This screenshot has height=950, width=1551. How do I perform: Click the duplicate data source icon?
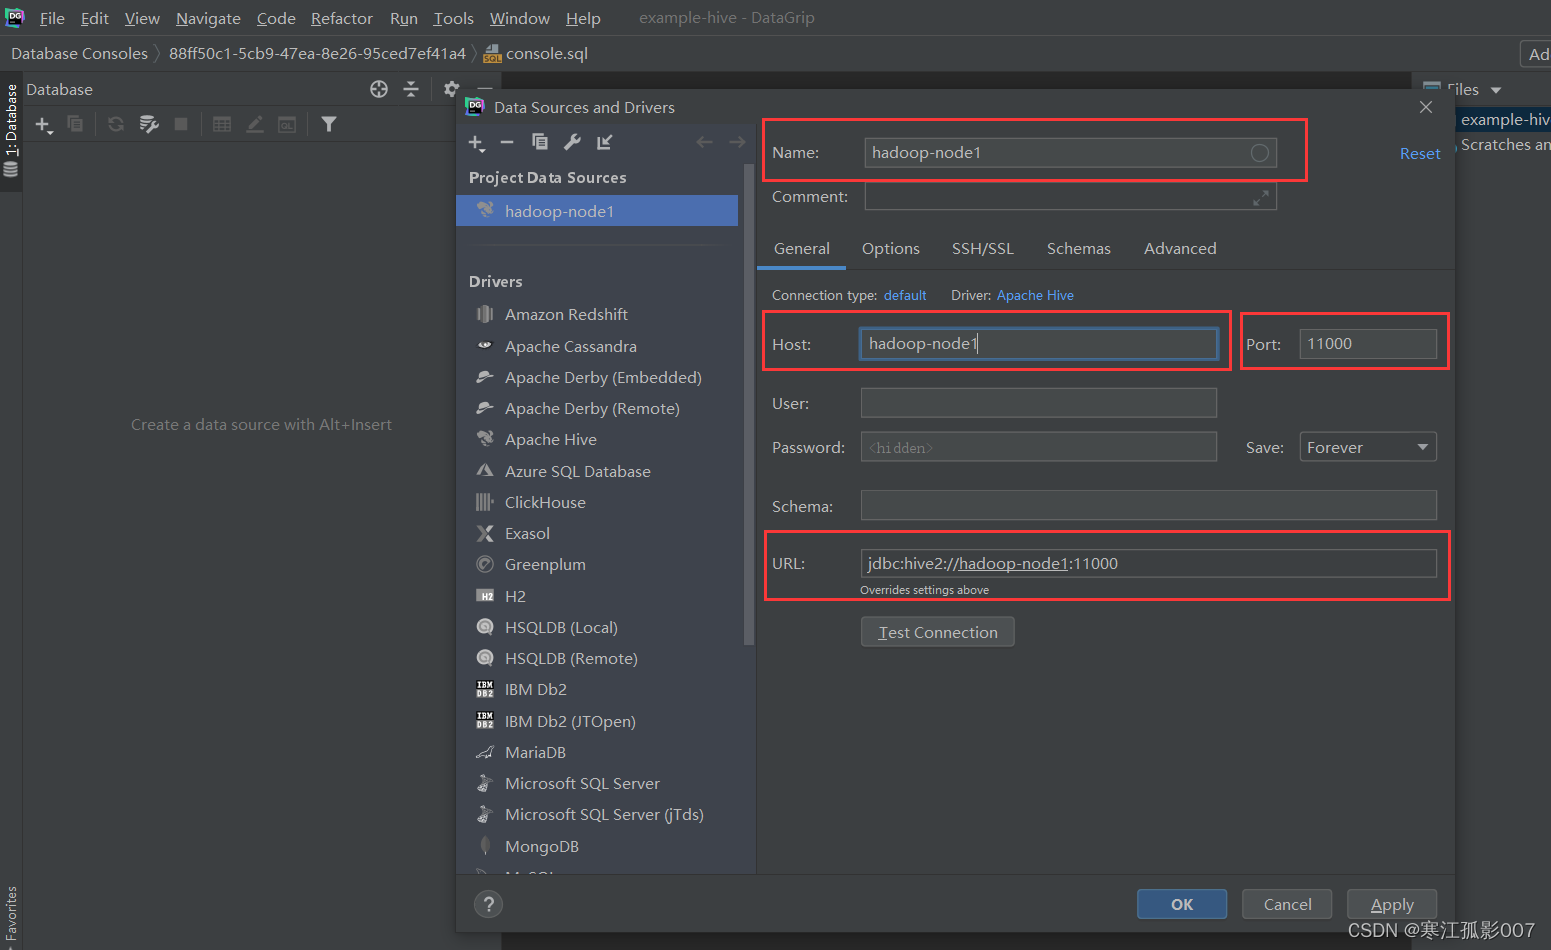coord(540,142)
